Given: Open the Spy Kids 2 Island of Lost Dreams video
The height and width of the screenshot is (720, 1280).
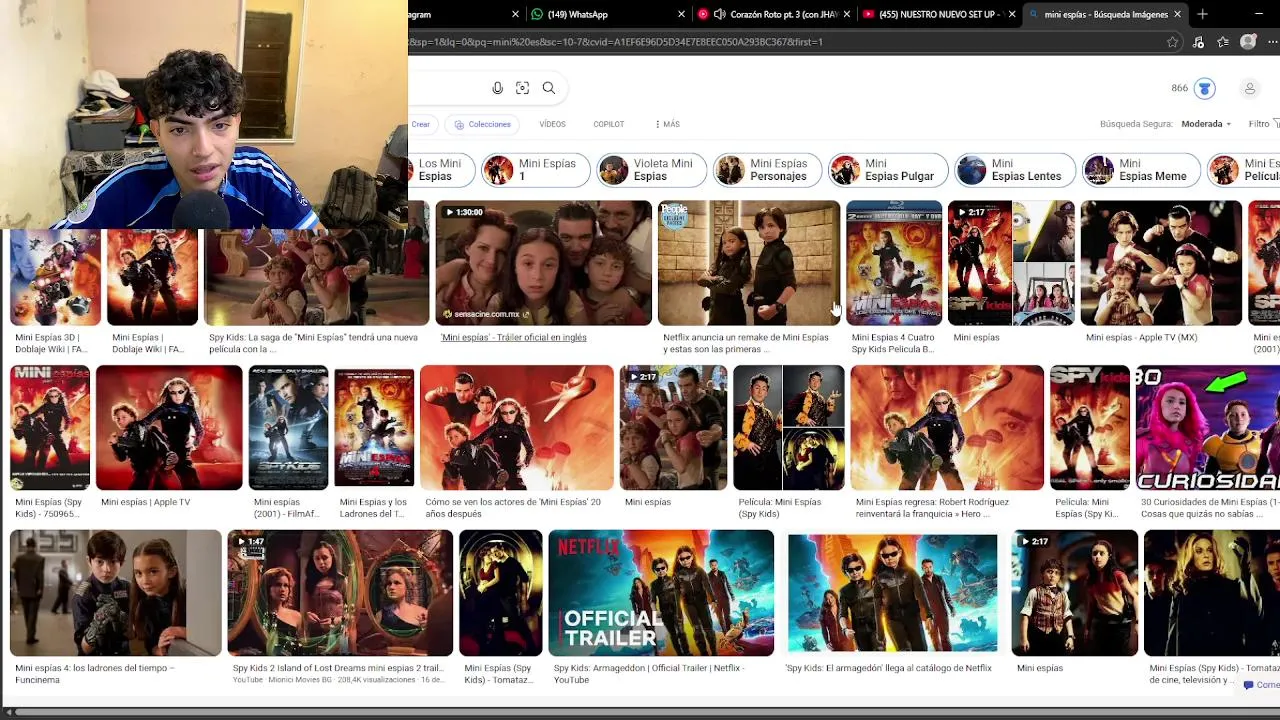Looking at the screenshot, I should point(340,593).
